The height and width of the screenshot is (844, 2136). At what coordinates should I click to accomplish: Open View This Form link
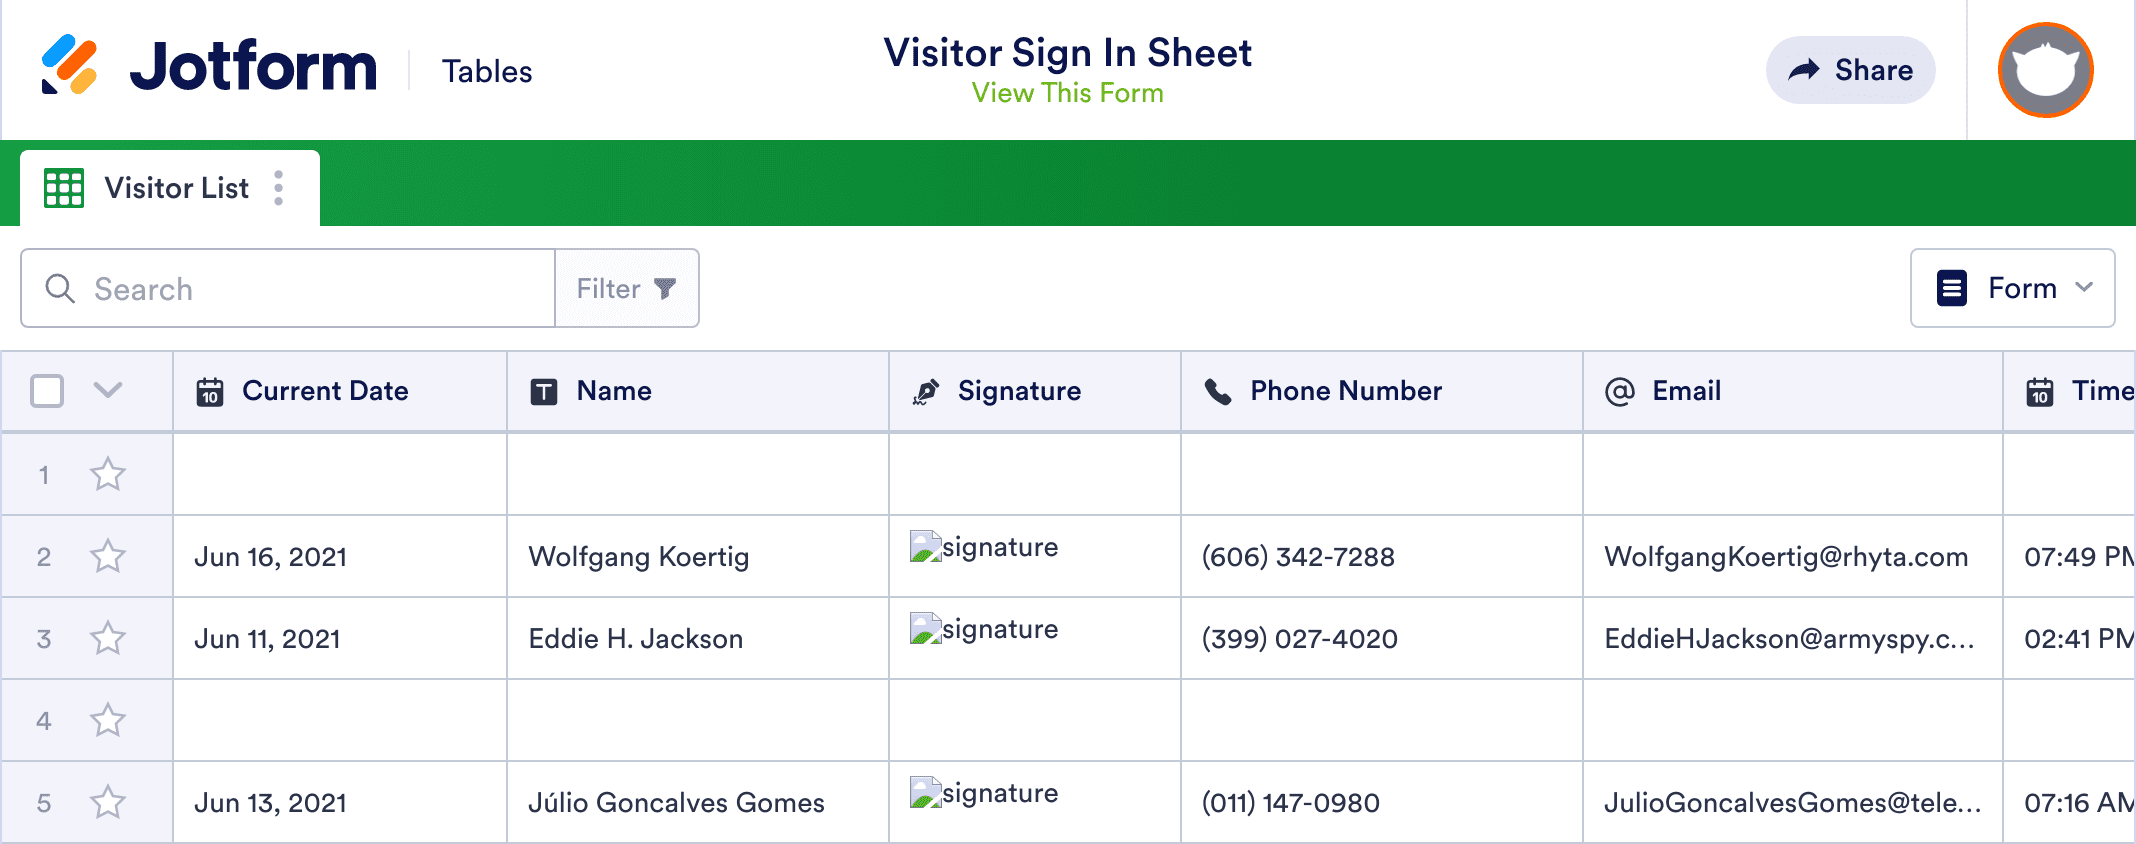1067,92
